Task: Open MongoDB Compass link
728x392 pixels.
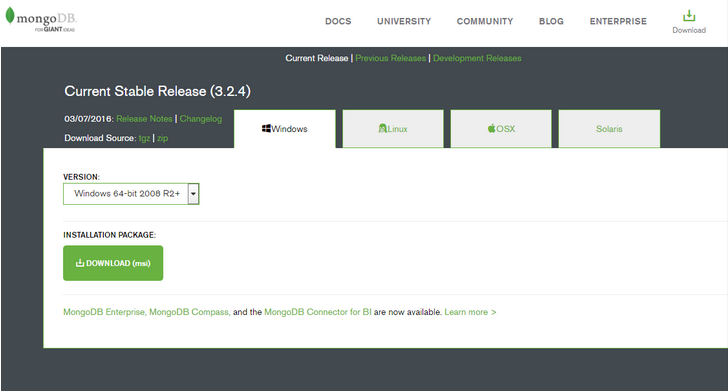Action: 189,312
